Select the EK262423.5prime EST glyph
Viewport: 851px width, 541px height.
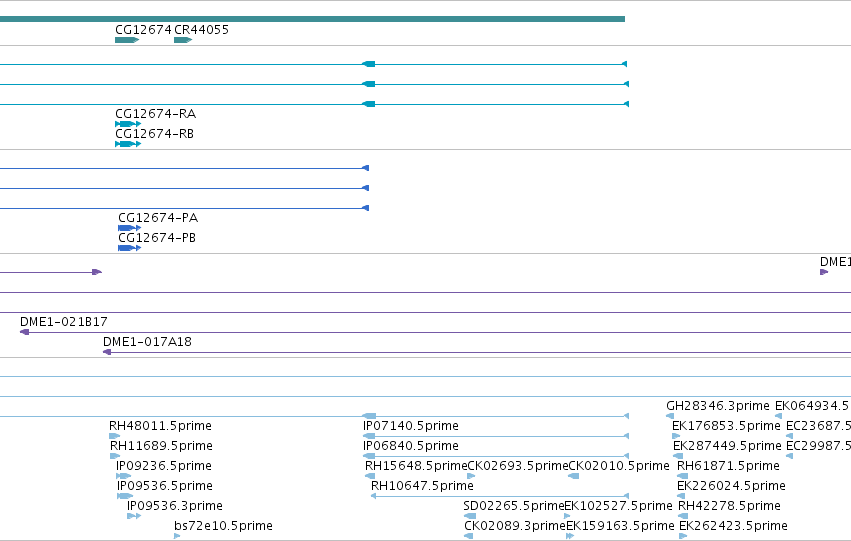[683, 536]
